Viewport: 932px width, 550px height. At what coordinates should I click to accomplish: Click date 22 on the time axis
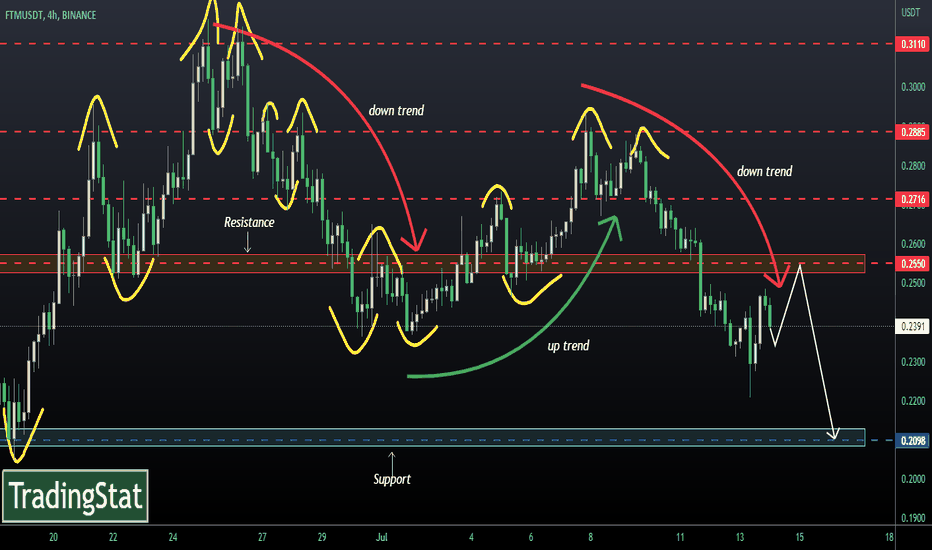click(113, 537)
